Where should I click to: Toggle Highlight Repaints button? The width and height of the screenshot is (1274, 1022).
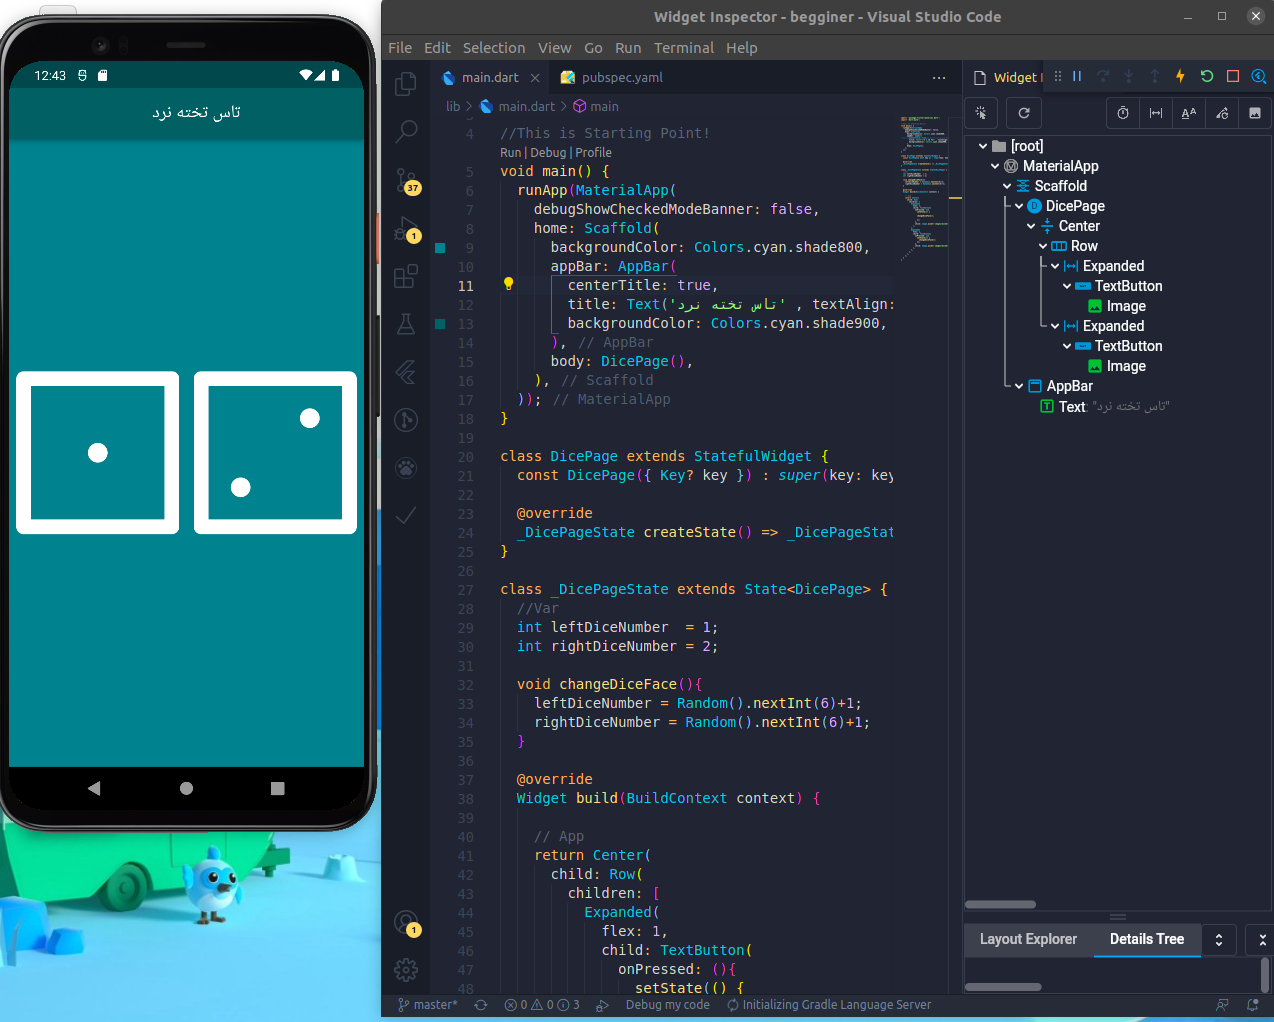pos(1222,113)
